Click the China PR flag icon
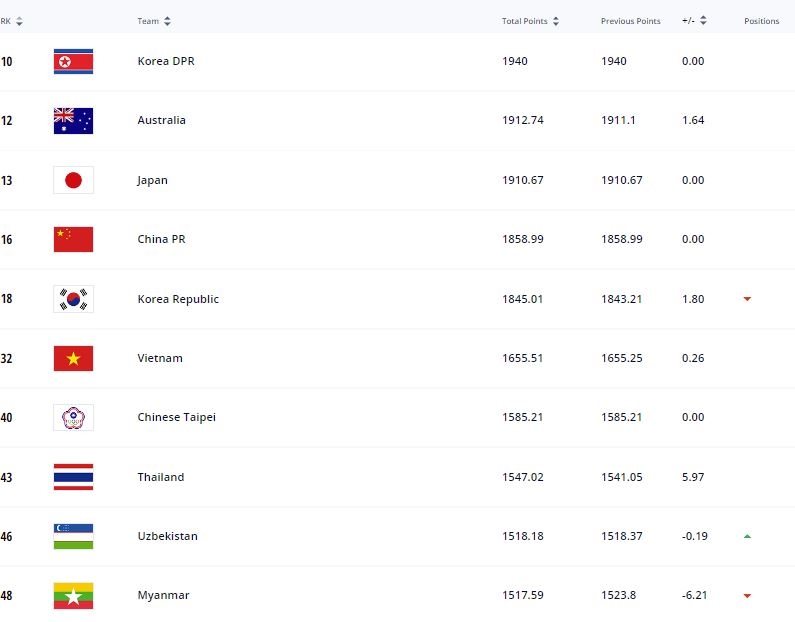 [73, 239]
